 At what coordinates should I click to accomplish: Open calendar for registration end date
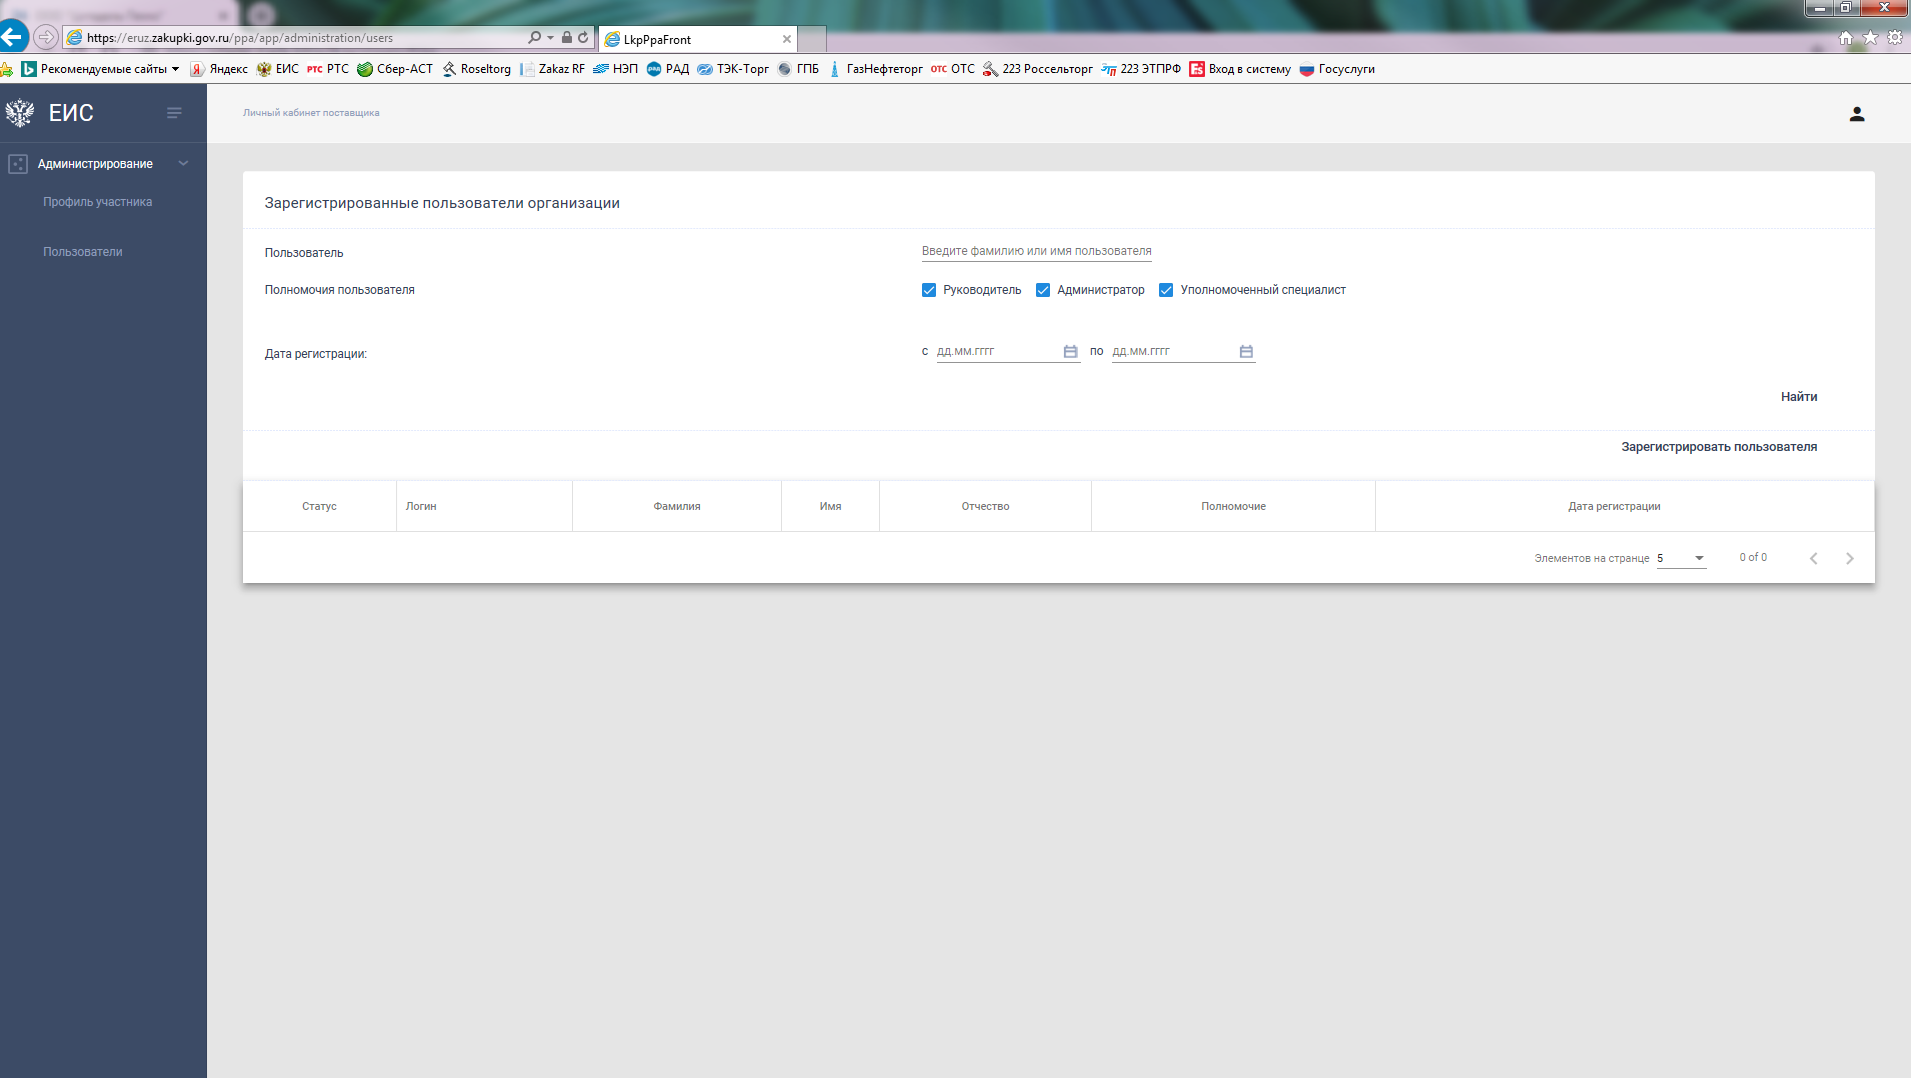(x=1246, y=352)
